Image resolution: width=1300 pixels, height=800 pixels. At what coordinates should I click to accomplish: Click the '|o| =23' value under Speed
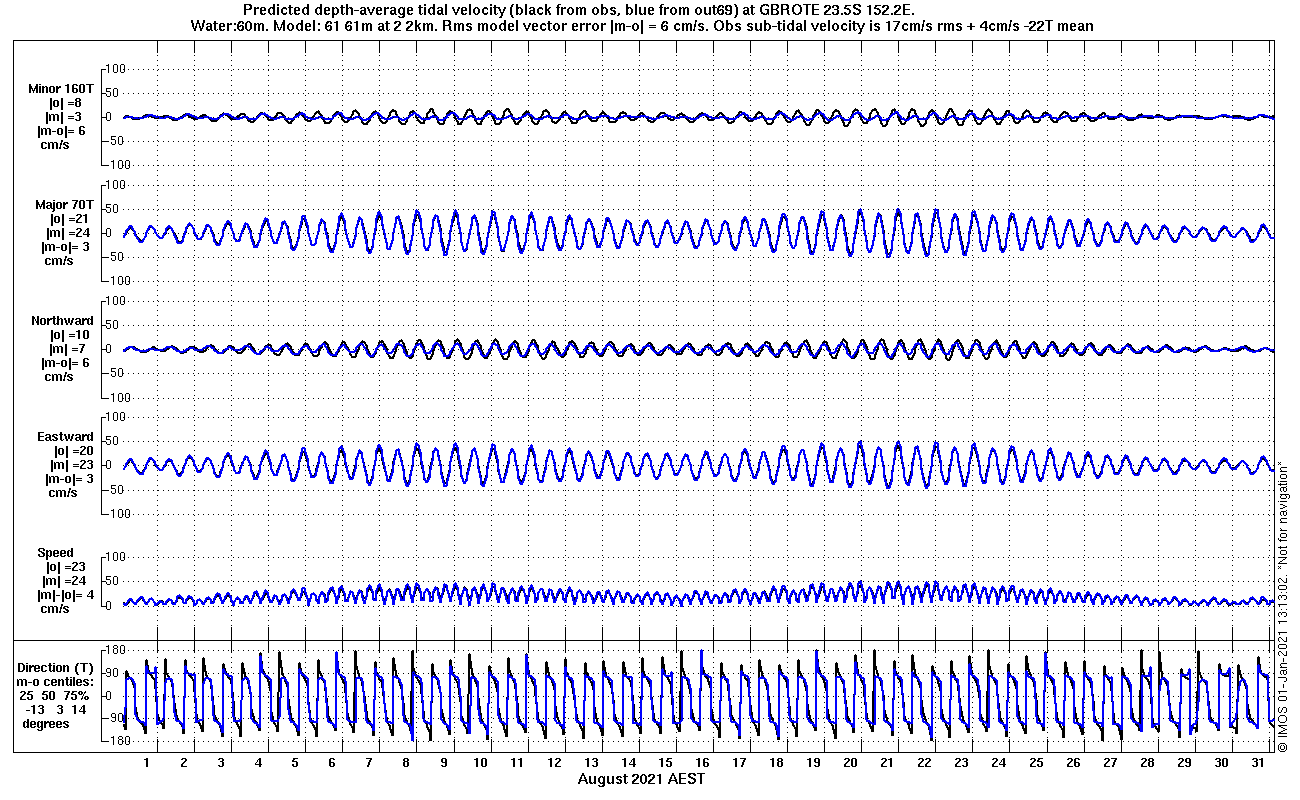pyautogui.click(x=68, y=567)
